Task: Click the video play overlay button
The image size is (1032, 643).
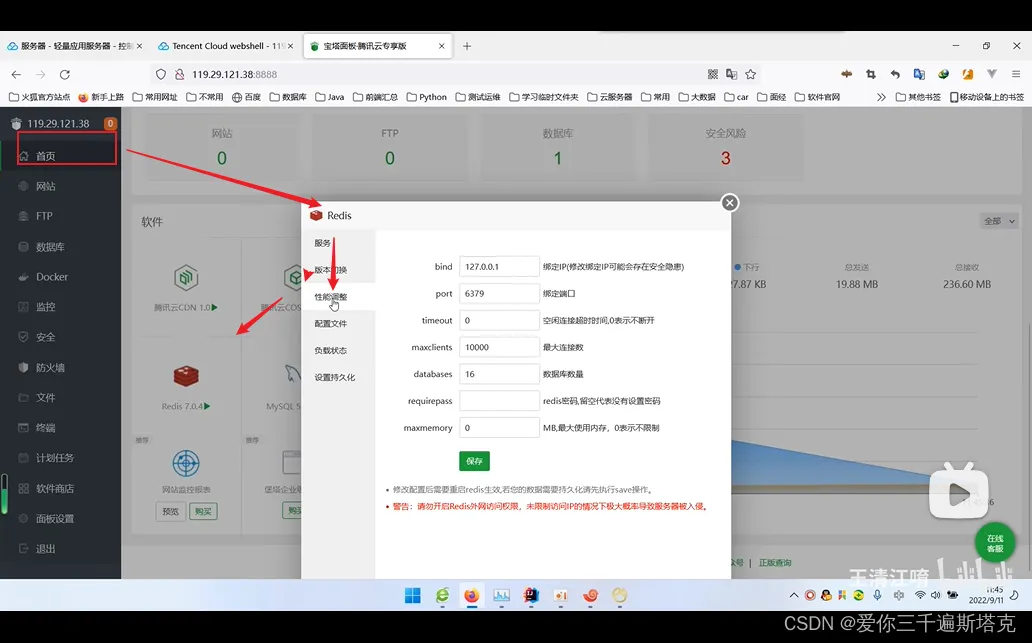Action: coord(958,492)
